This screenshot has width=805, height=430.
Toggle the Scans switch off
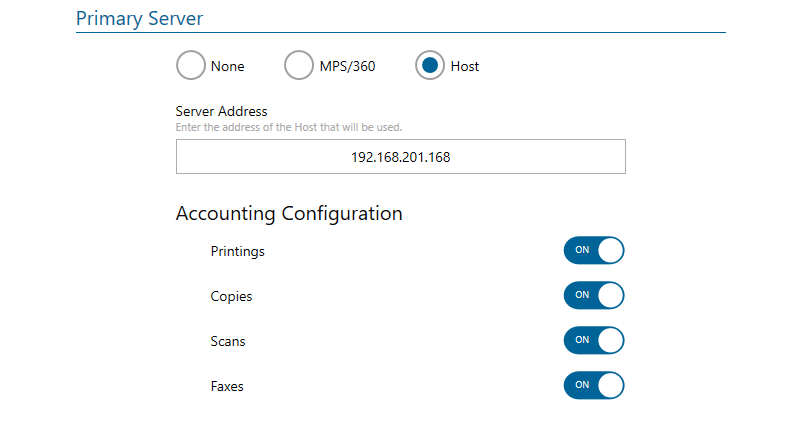pos(594,340)
